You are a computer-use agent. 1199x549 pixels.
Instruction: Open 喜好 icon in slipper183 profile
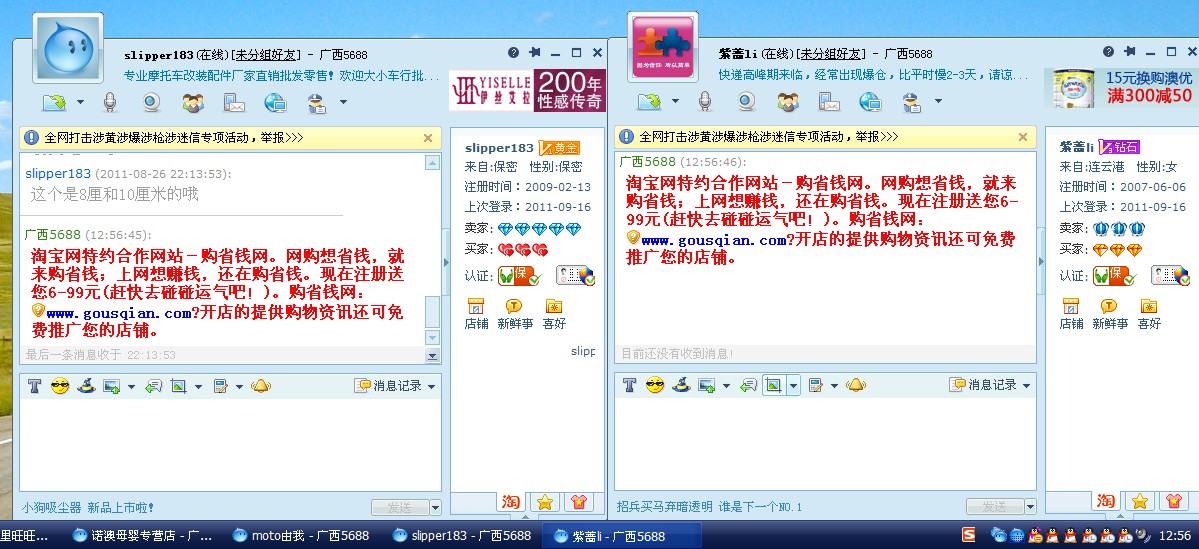[x=554, y=314]
